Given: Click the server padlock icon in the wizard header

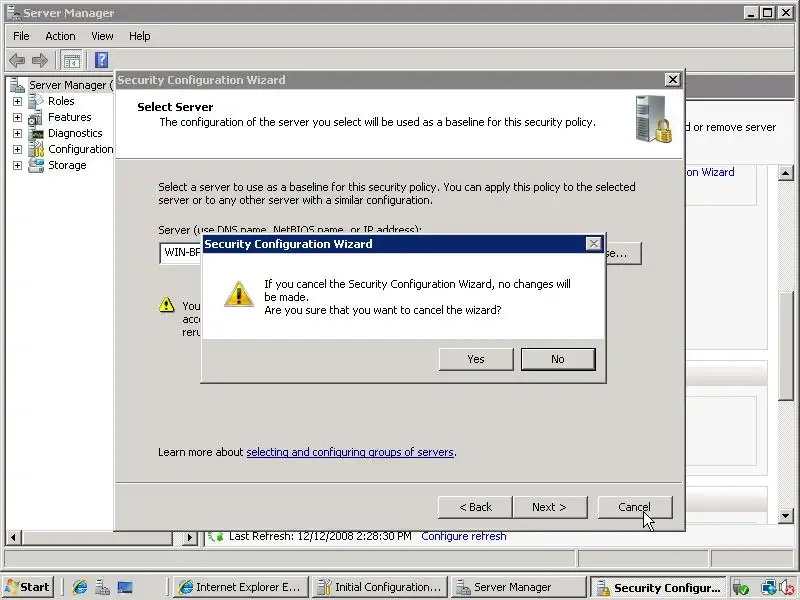Looking at the screenshot, I should pos(654,119).
